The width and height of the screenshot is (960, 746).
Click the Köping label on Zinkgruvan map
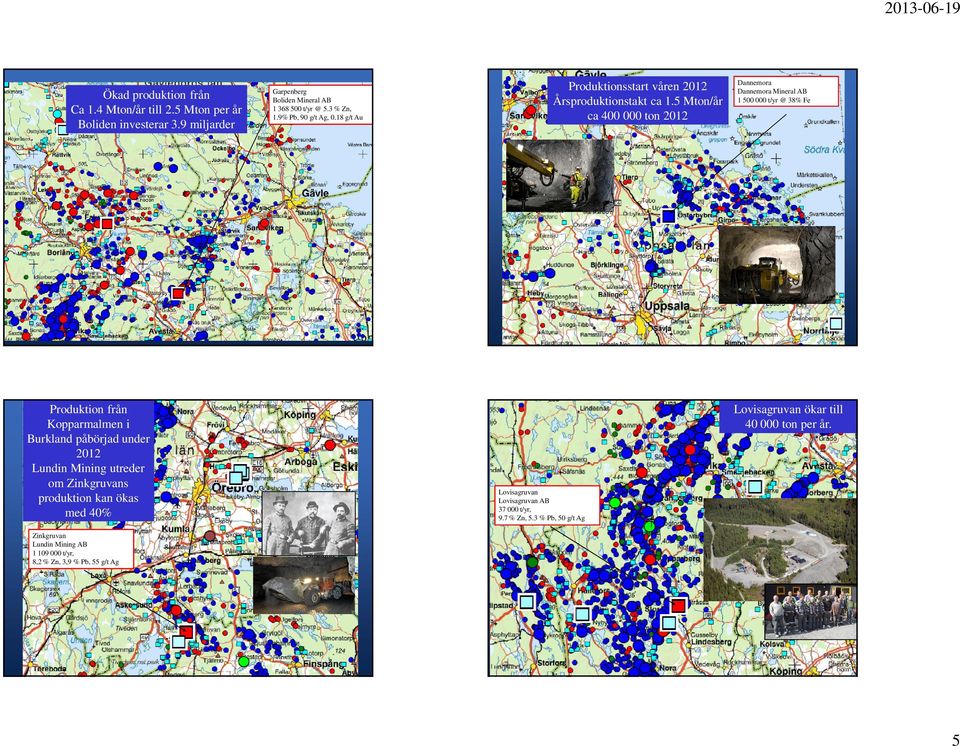(300, 415)
